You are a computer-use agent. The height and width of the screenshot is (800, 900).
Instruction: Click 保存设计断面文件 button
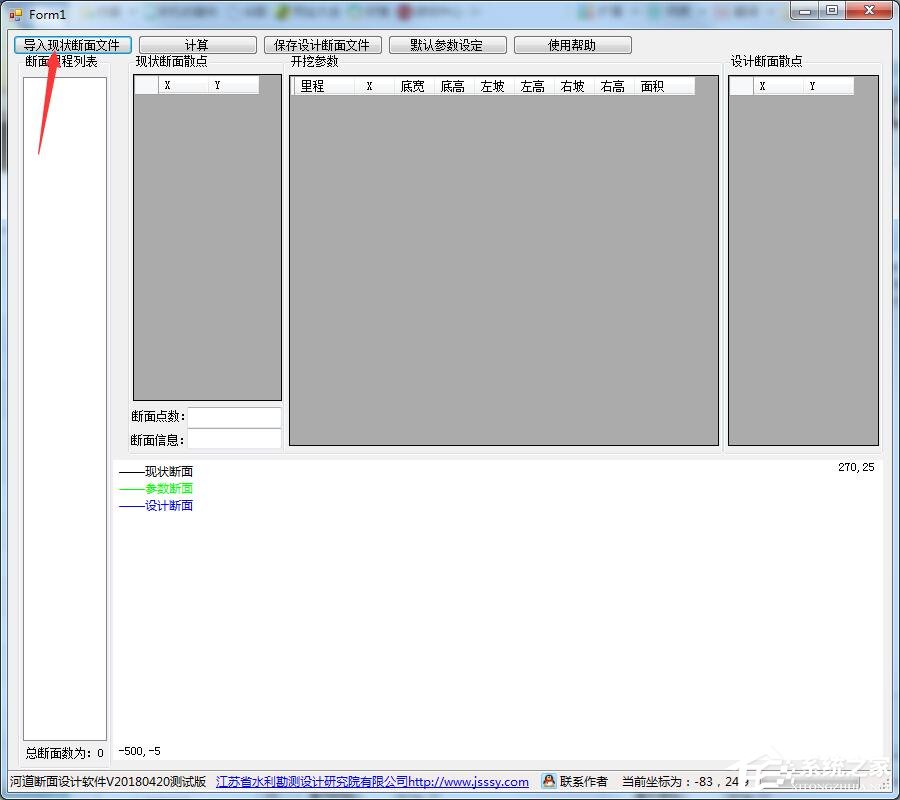(323, 45)
